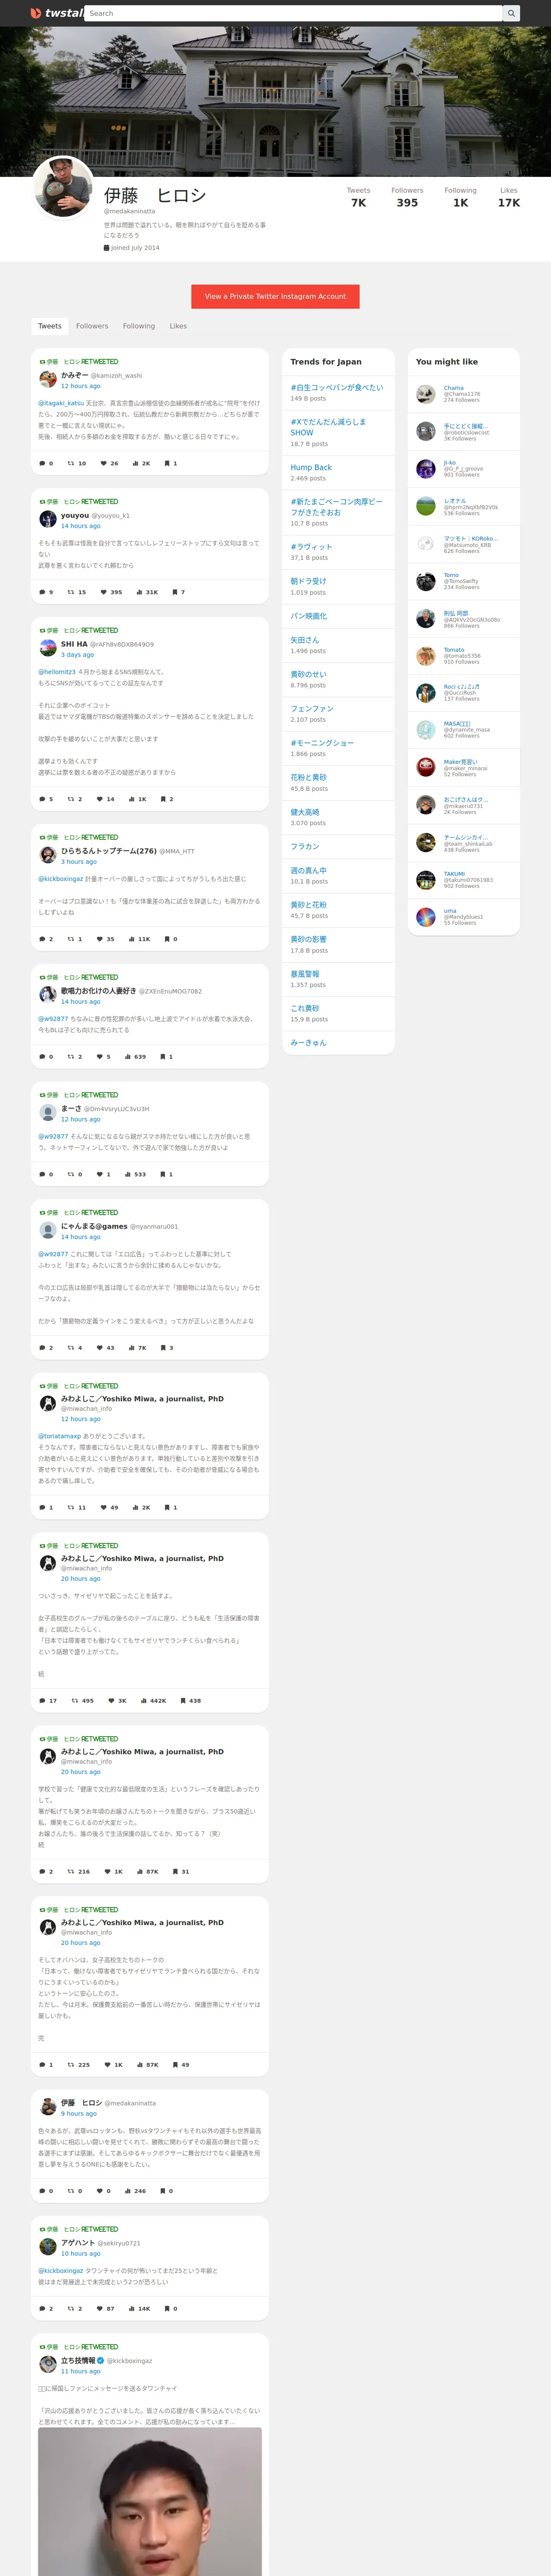Click verified badge next to 立ち技格闘
The image size is (551, 2576).
click(x=100, y=2360)
